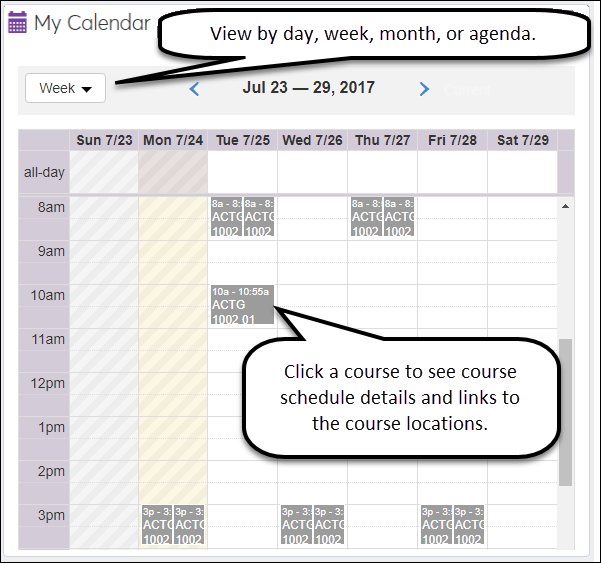Viewport: 601px width, 563px height.
Task: Go to previous week arrow
Action: [195, 89]
